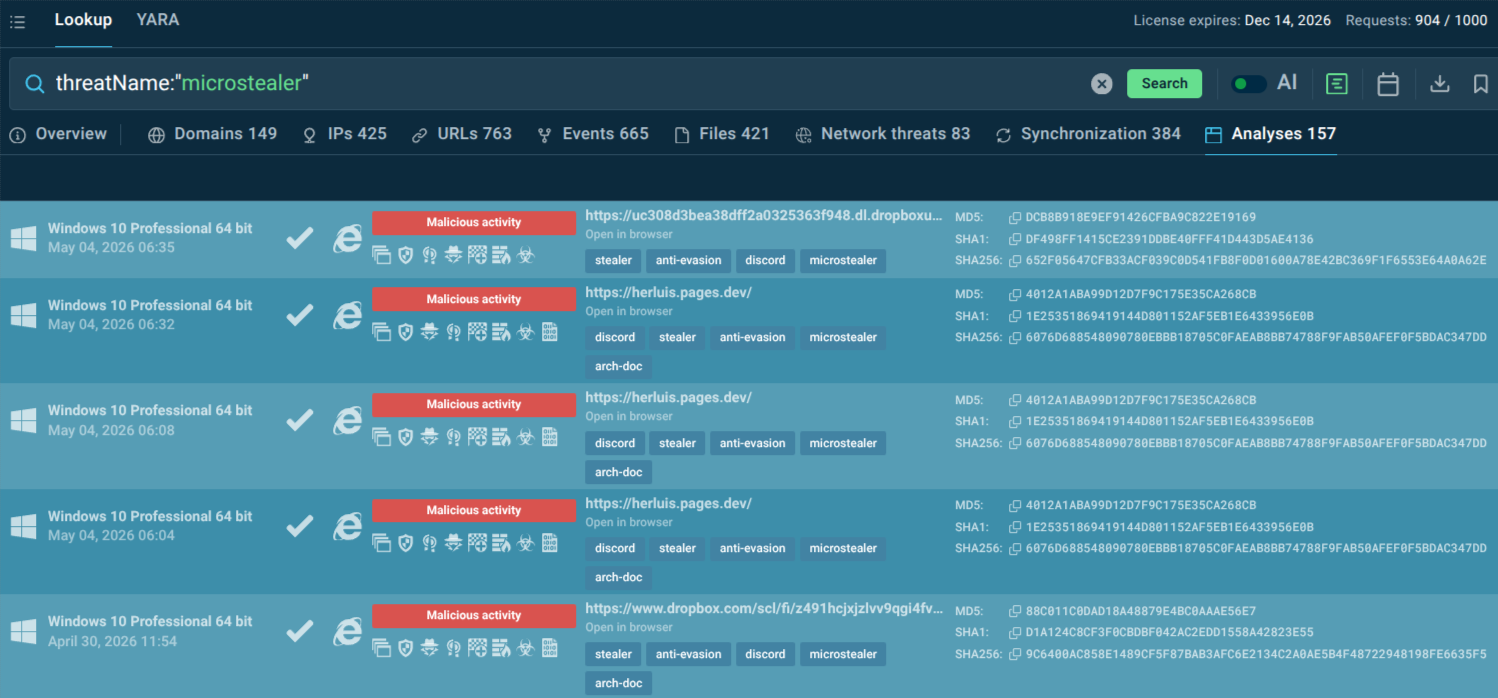Viewport: 1498px width, 698px height.
Task: Open the dropboxusercontent URL link at 06:35
Action: pos(764,215)
